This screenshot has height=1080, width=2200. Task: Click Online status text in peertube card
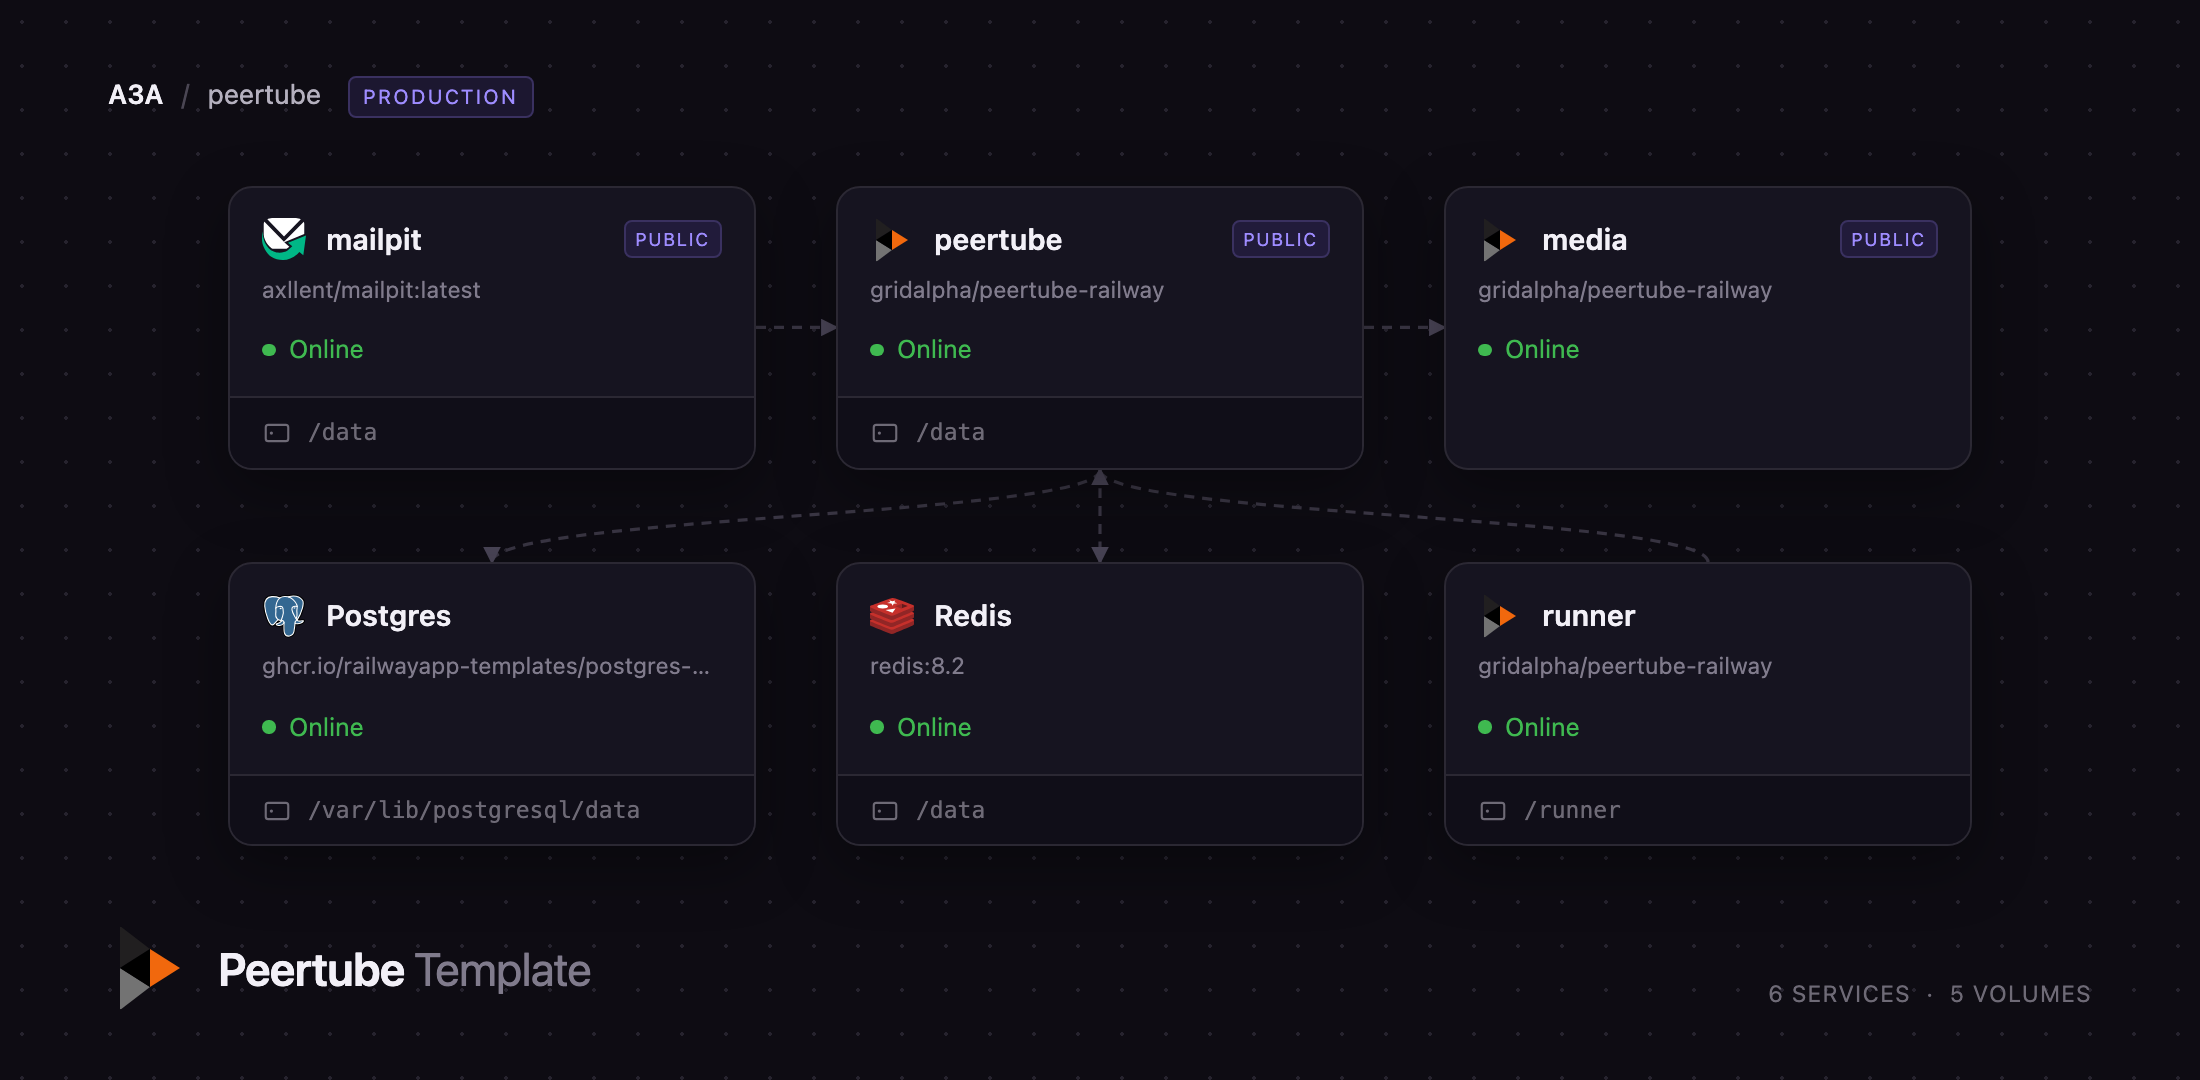point(934,349)
